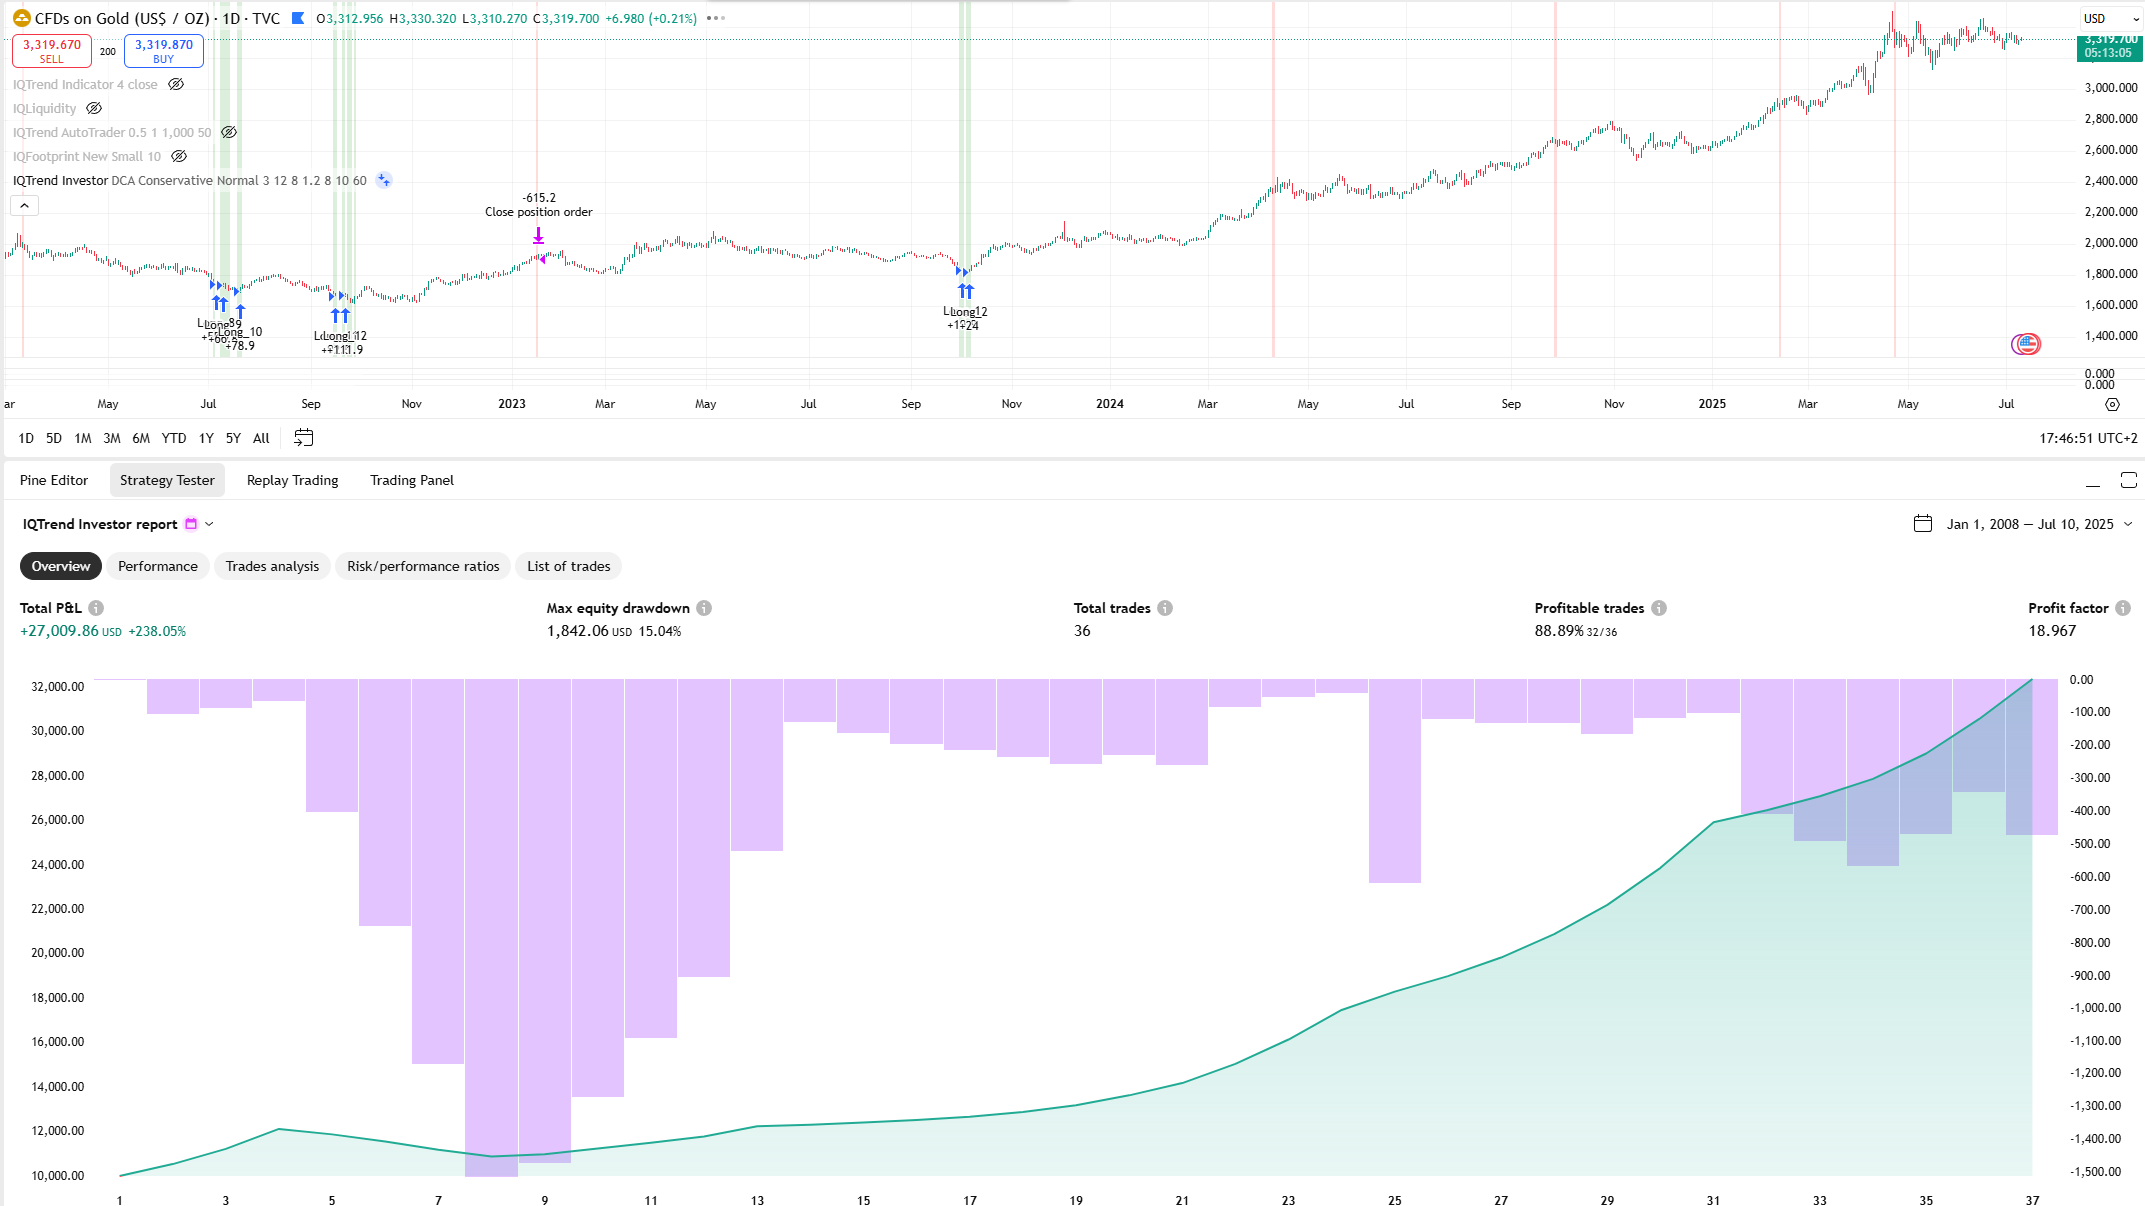
Task: Click the Total P&L info icon
Action: coord(96,608)
